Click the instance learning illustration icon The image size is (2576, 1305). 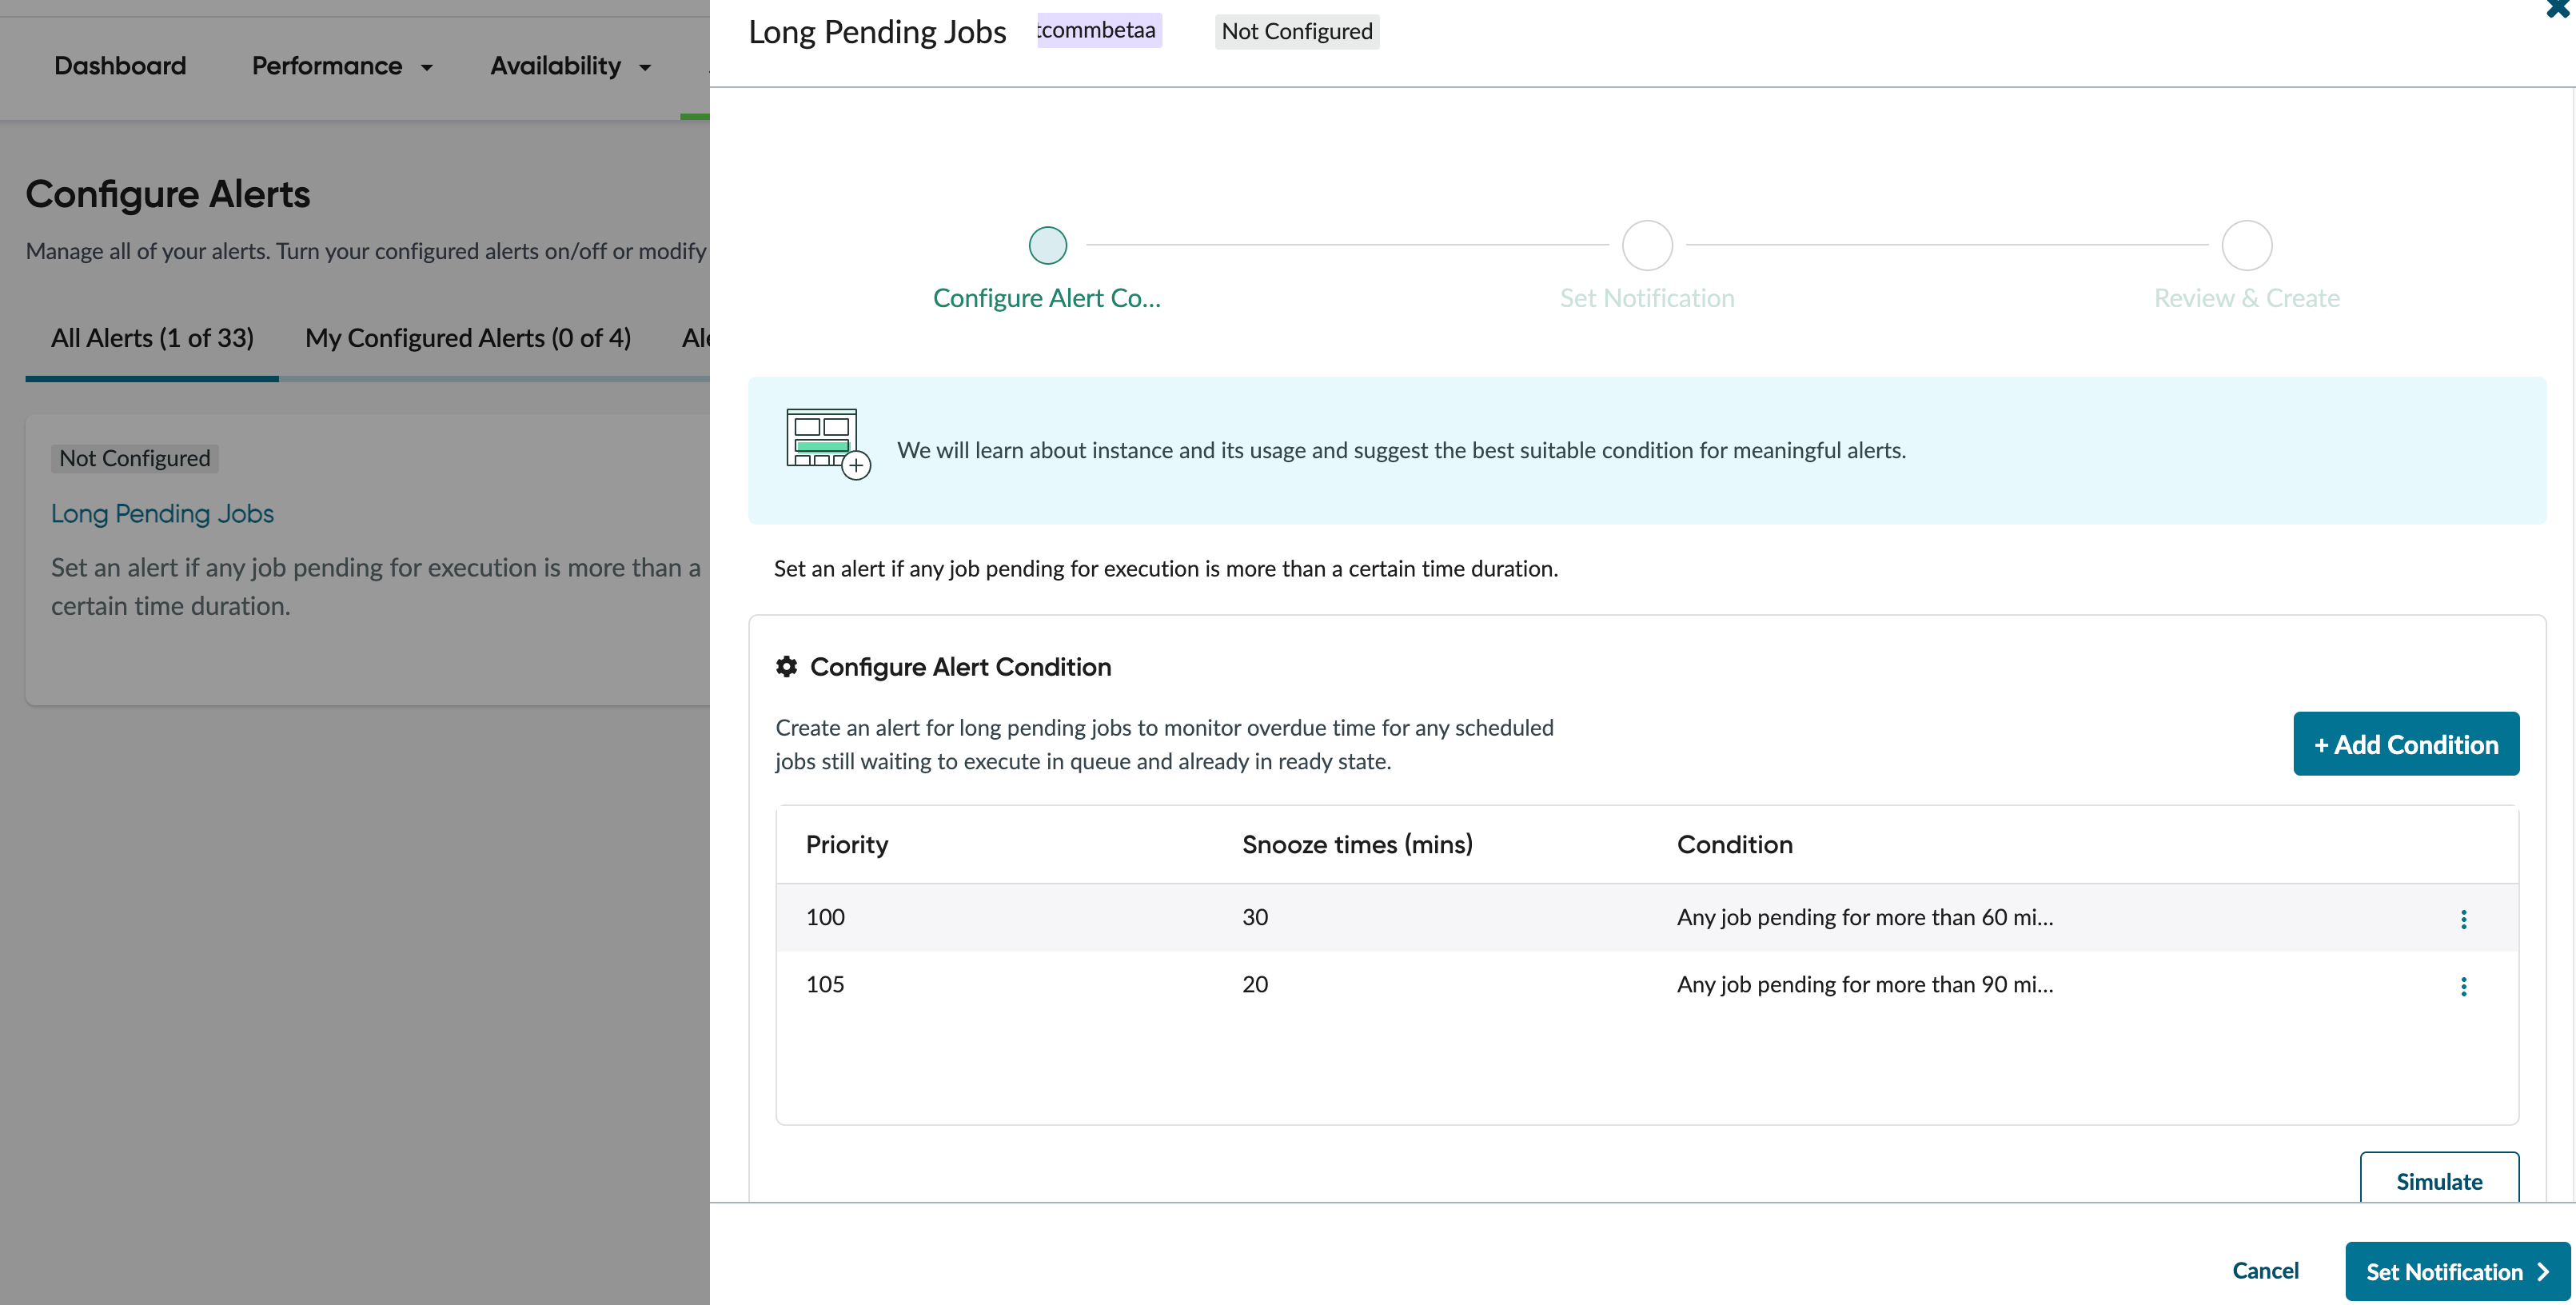(828, 444)
